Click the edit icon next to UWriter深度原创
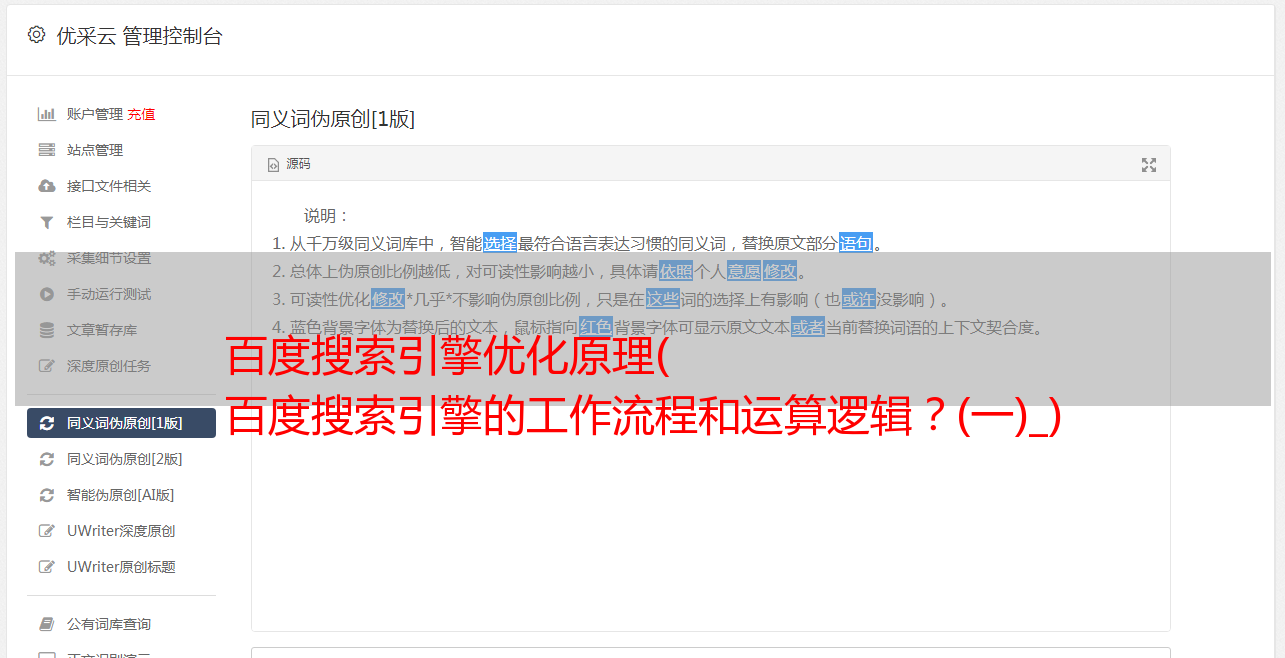 46,531
